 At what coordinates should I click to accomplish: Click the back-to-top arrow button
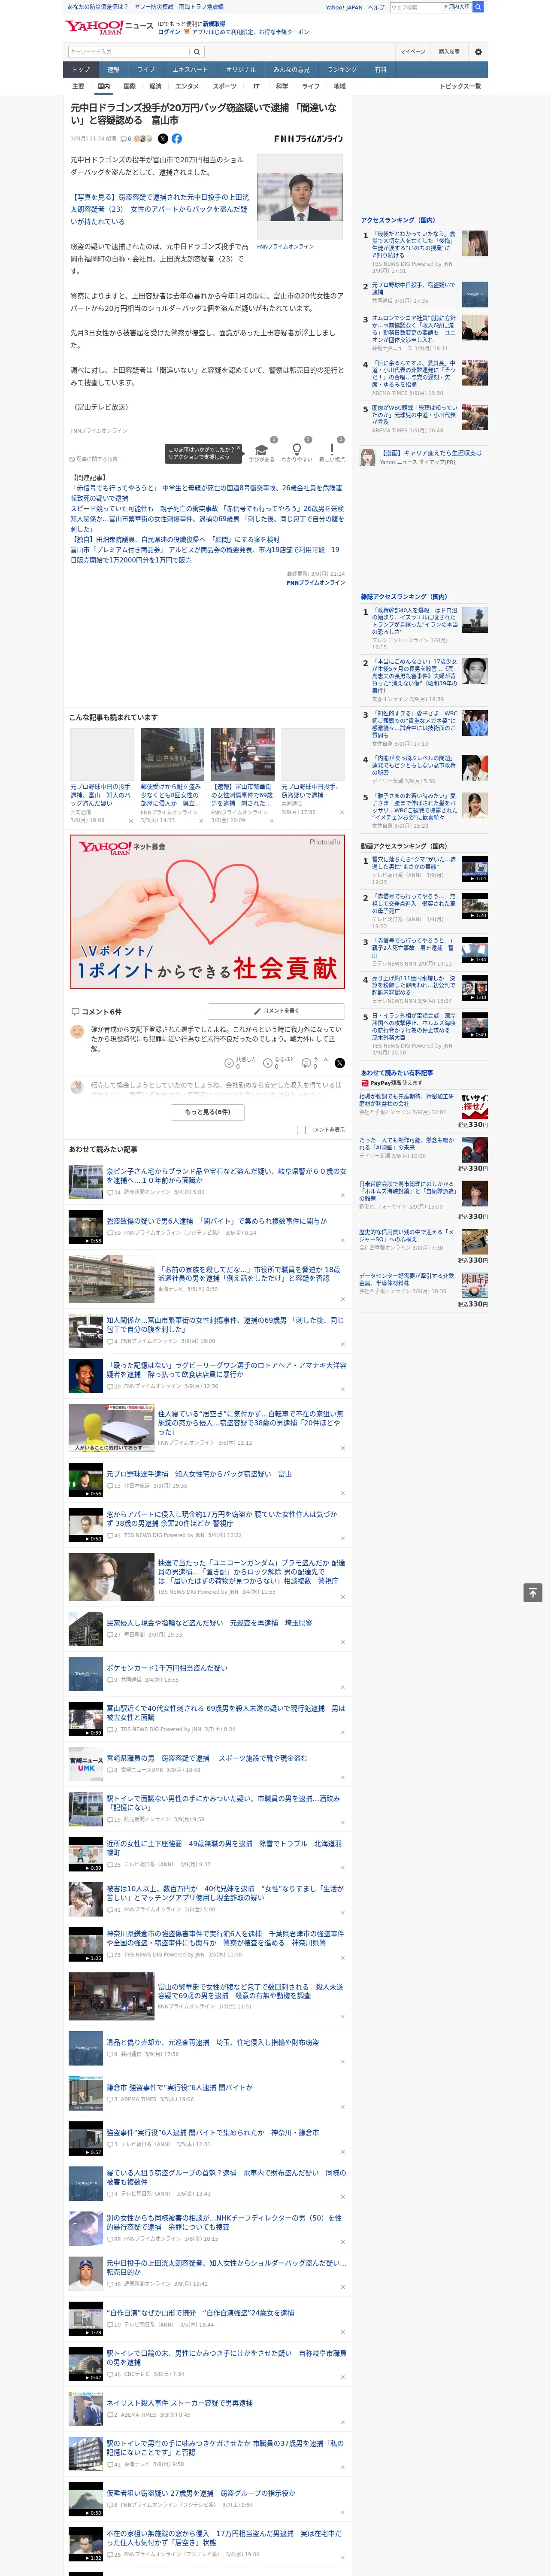point(533,1592)
